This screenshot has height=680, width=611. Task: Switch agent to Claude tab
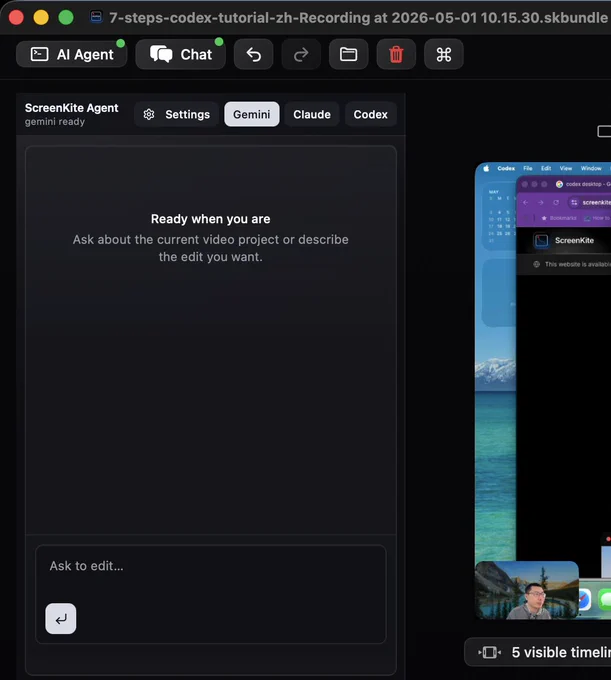tap(312, 114)
